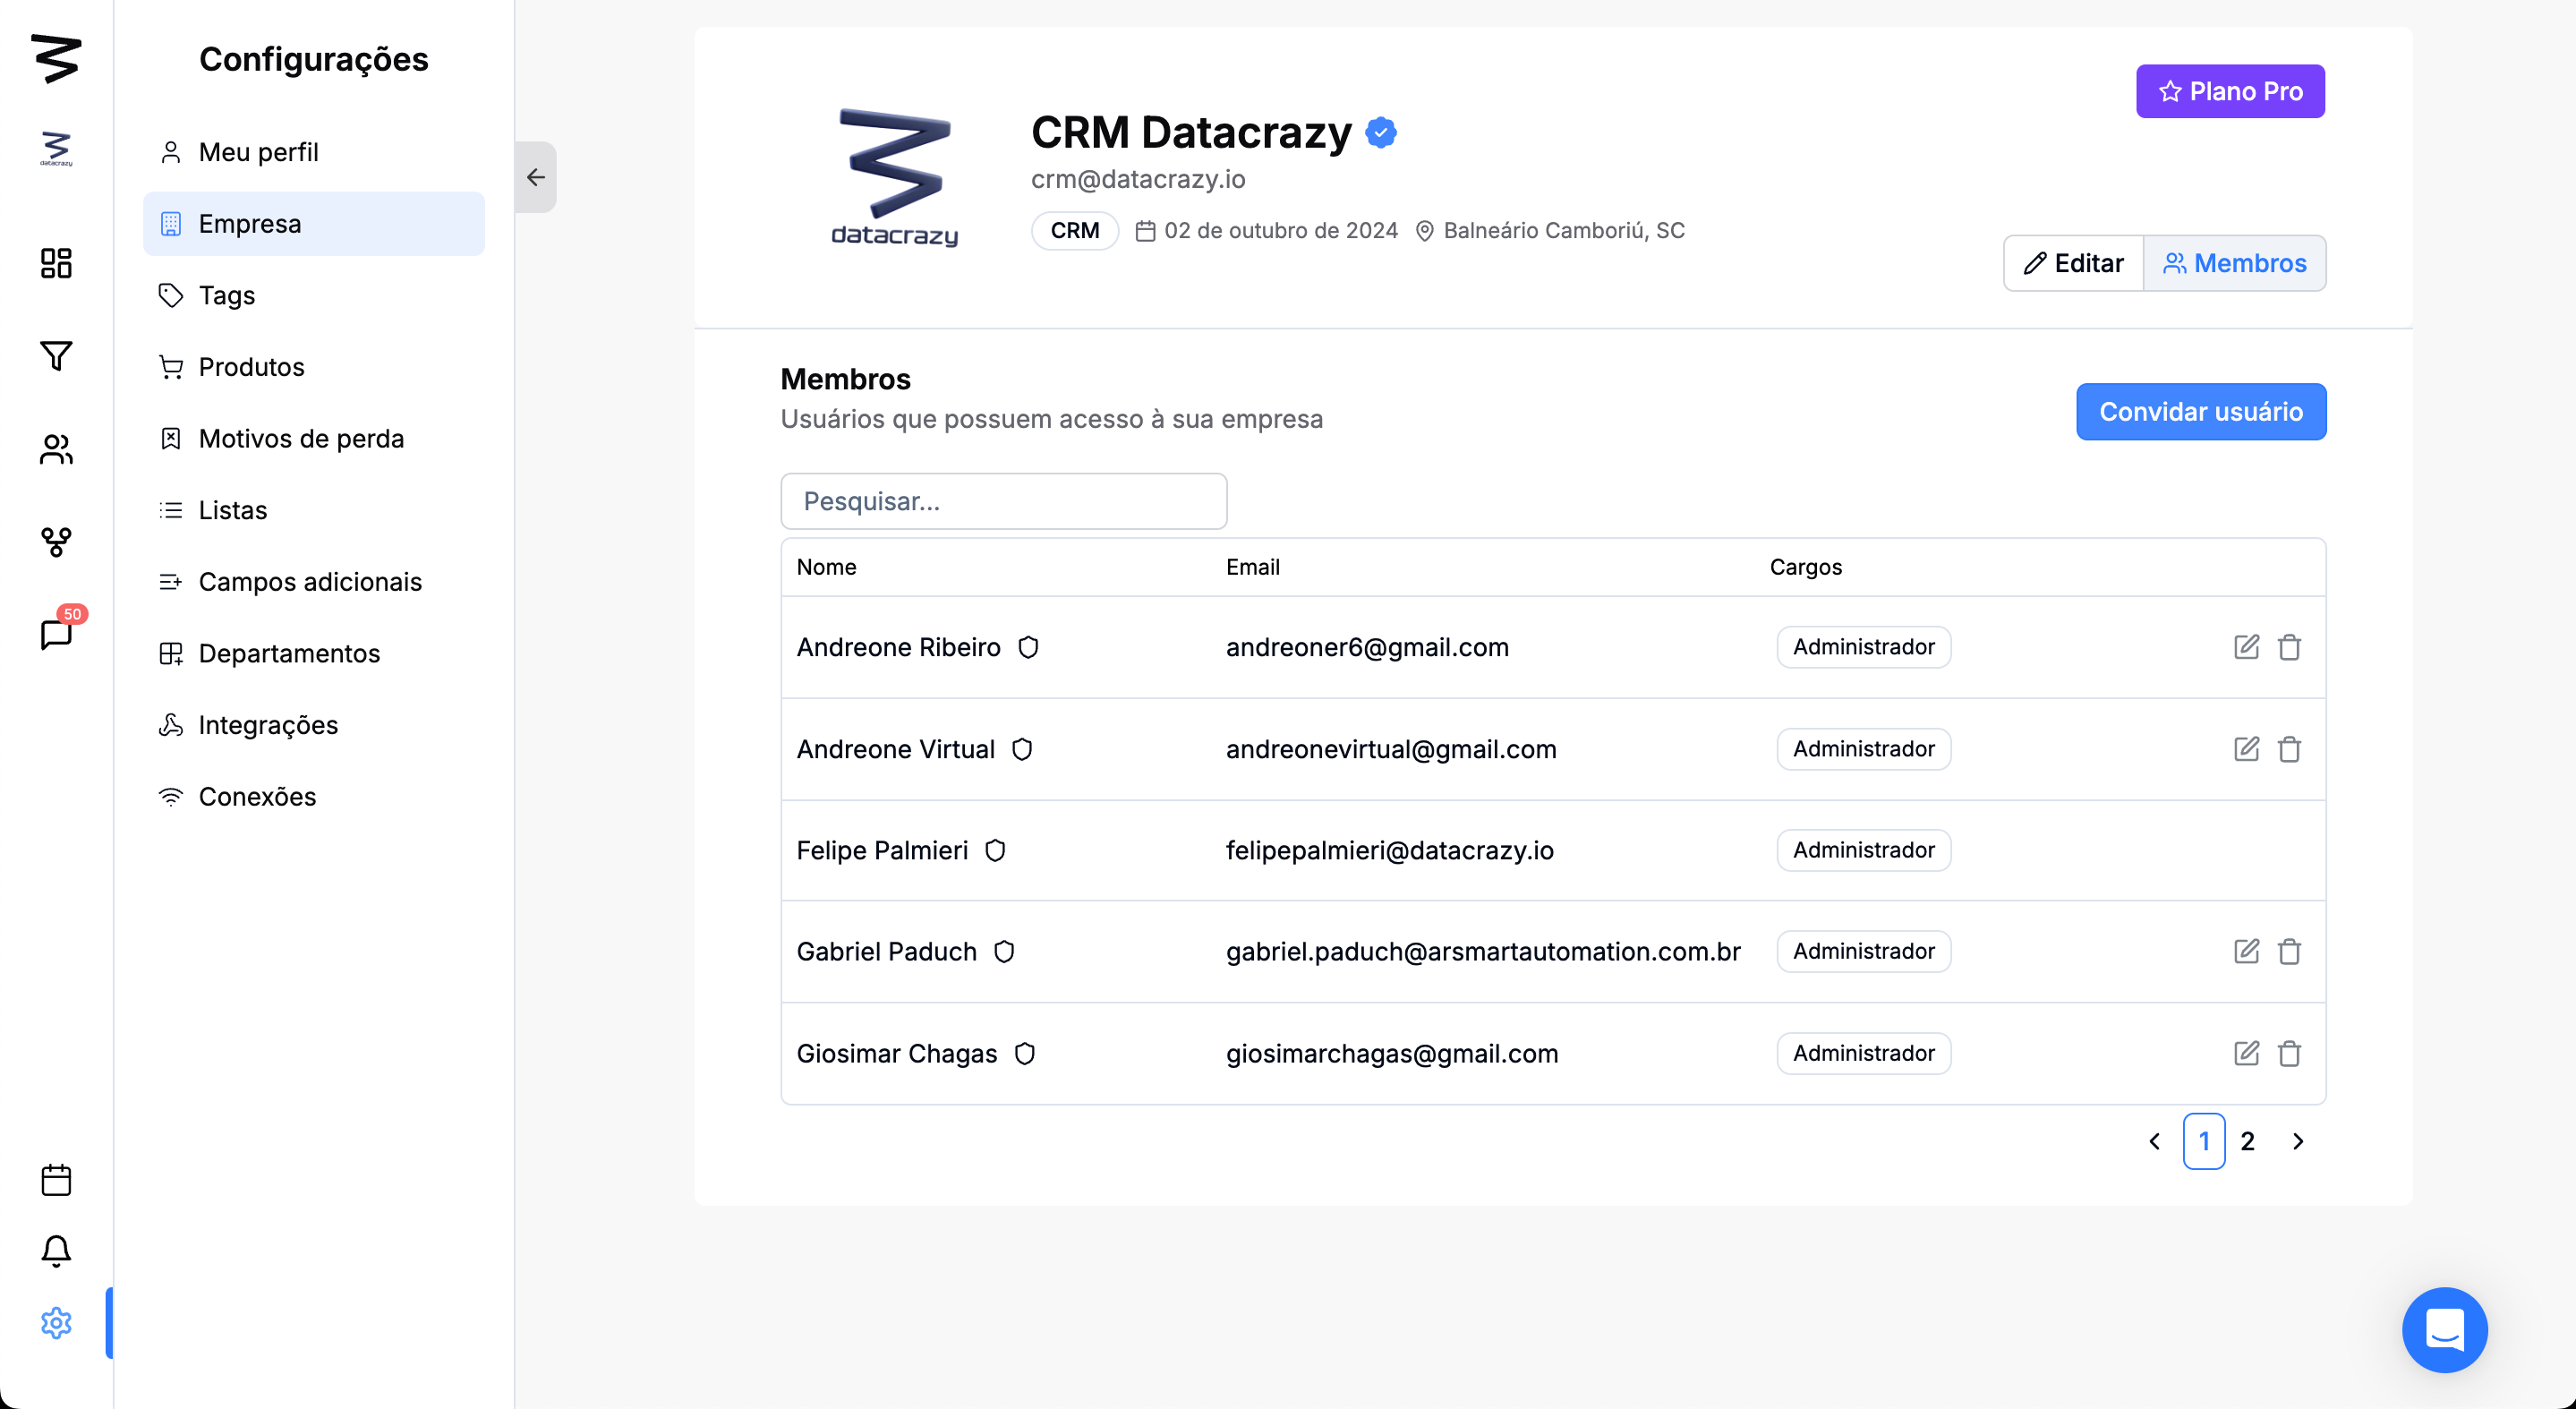Open the notifications bell icon
This screenshot has height=1409, width=2576.
click(x=56, y=1251)
